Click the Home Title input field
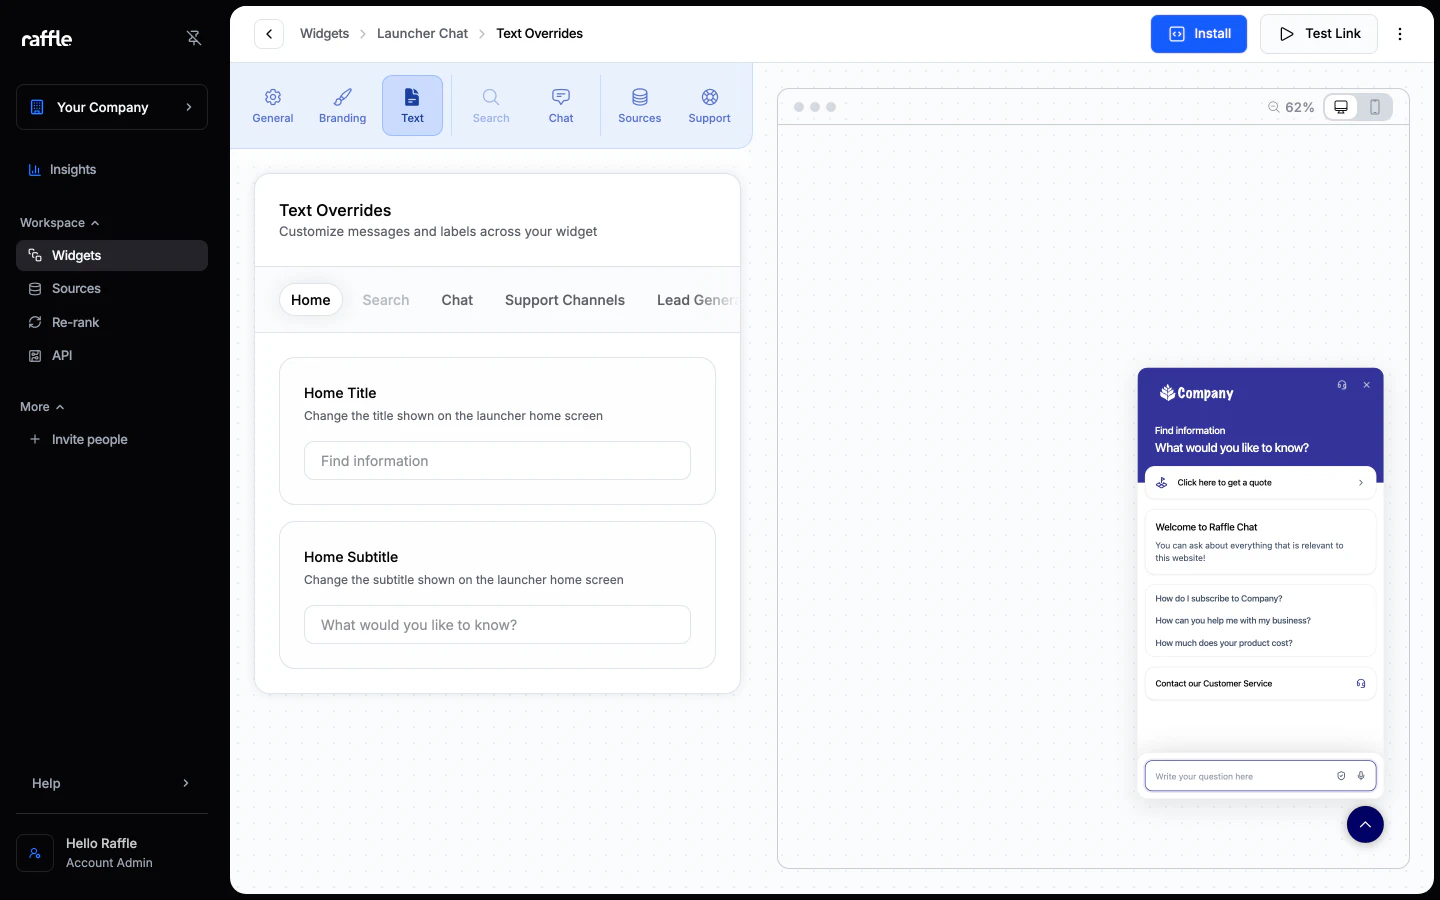 (497, 461)
